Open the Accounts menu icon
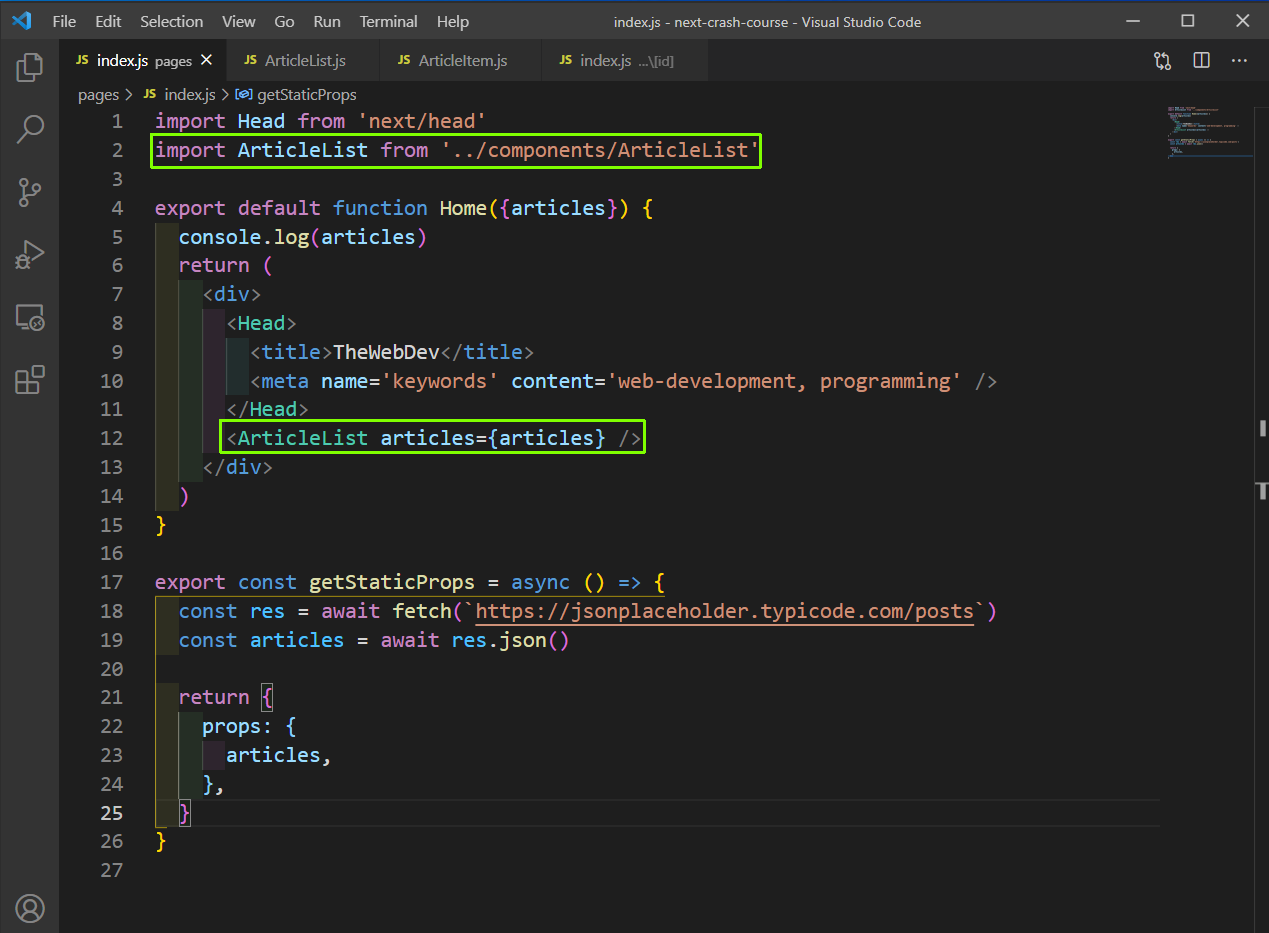Screen dimensions: 1269x933 (x=30, y=908)
